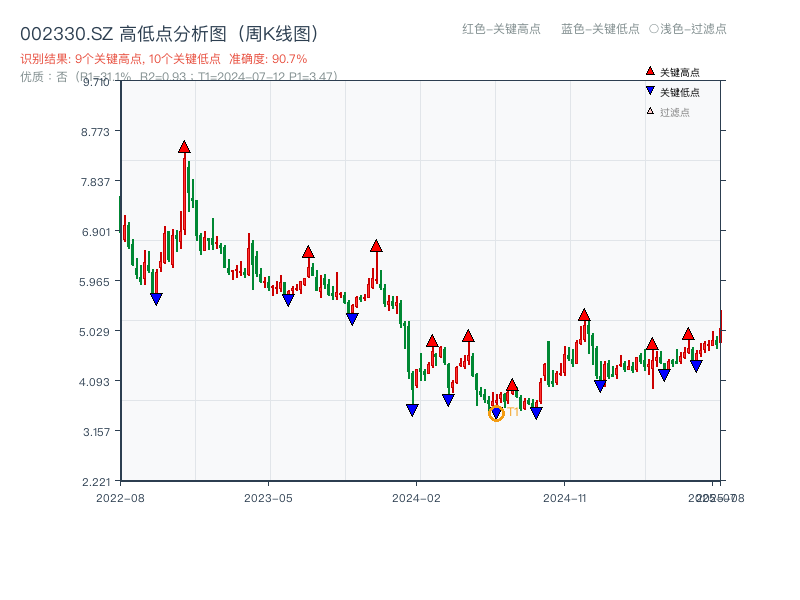Select the highest red peak marker above 8.773
Screen dimensions: 800x600
point(184,147)
